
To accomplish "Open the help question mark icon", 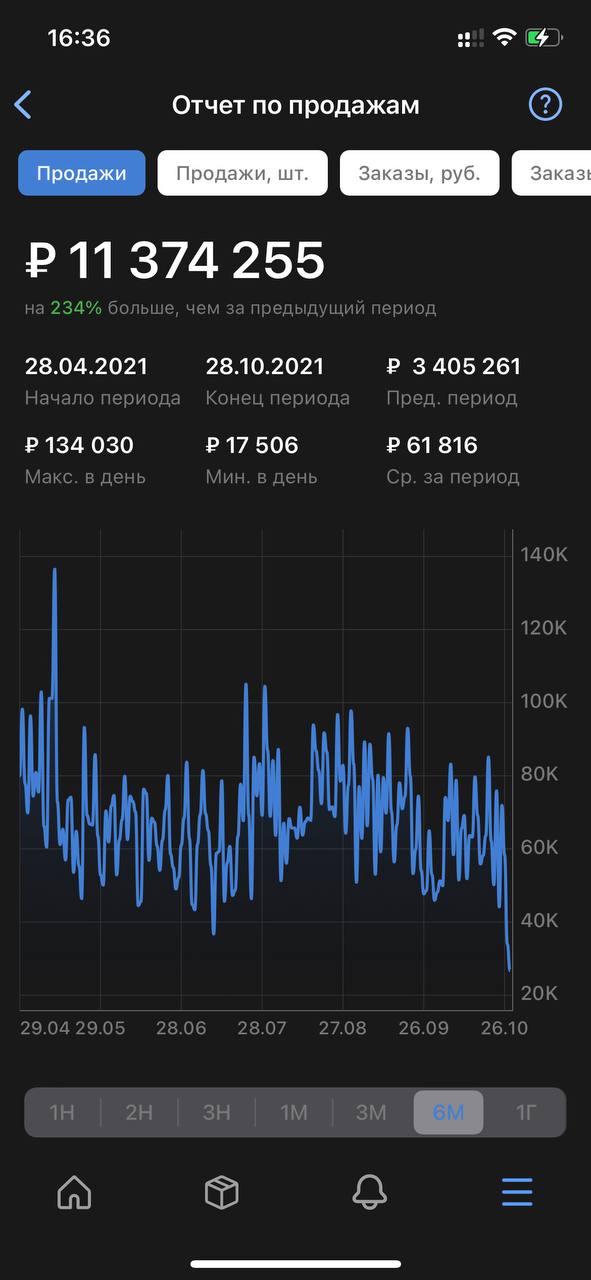I will (x=546, y=104).
